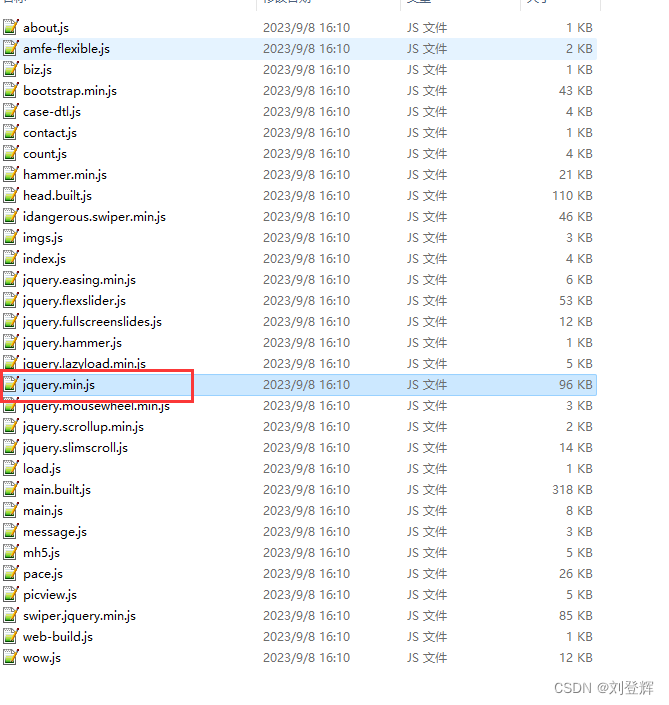Click the jquery.slimscroll.js file icon
Screen dimensions: 669x705
[x=11, y=448]
